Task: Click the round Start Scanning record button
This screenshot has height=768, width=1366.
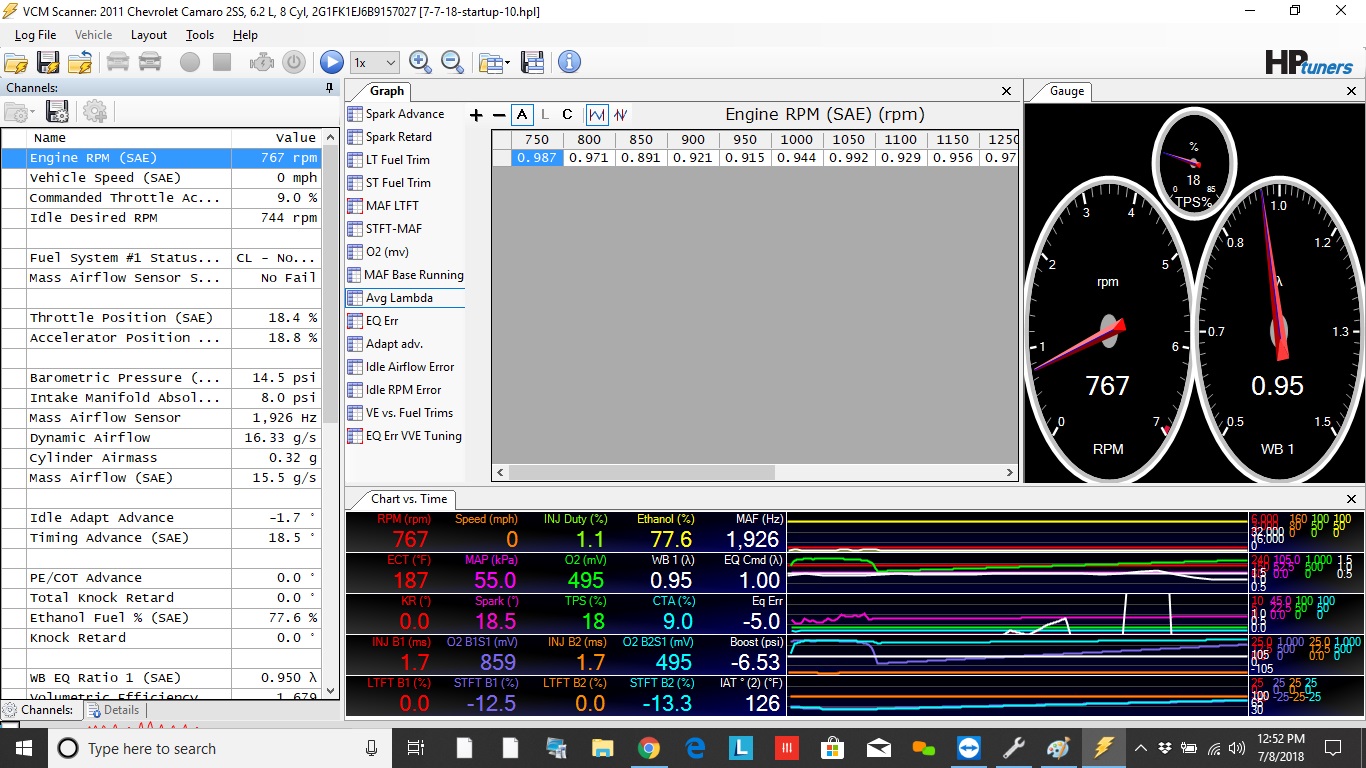Action: point(190,62)
